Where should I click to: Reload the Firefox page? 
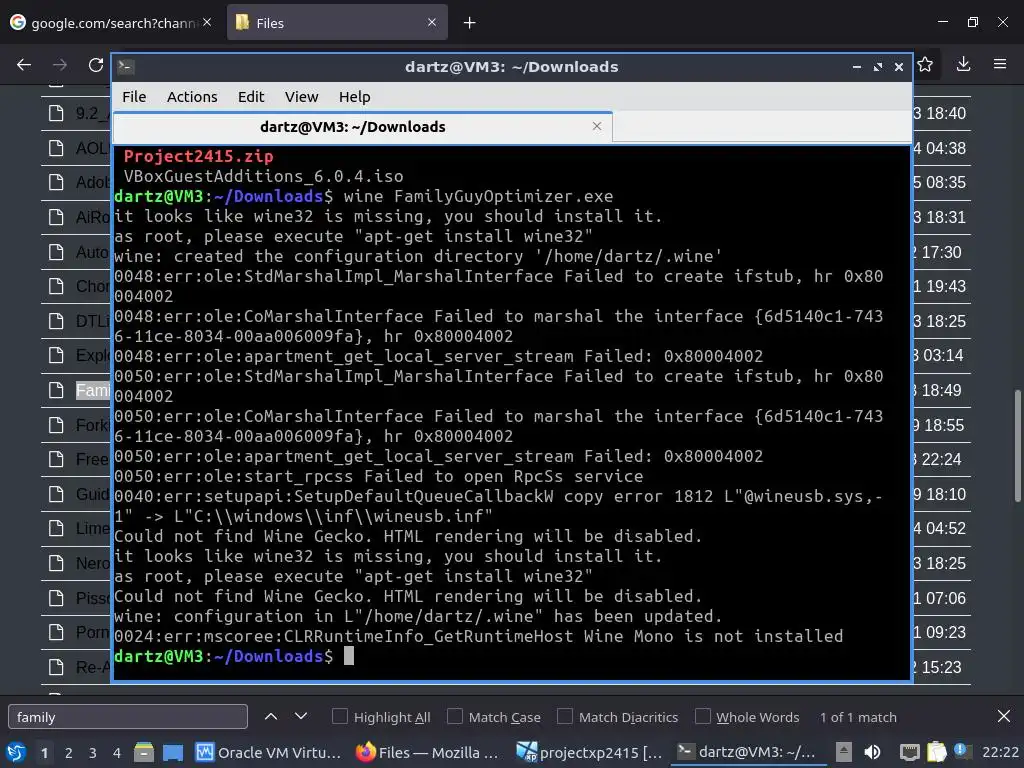[x=96, y=65]
